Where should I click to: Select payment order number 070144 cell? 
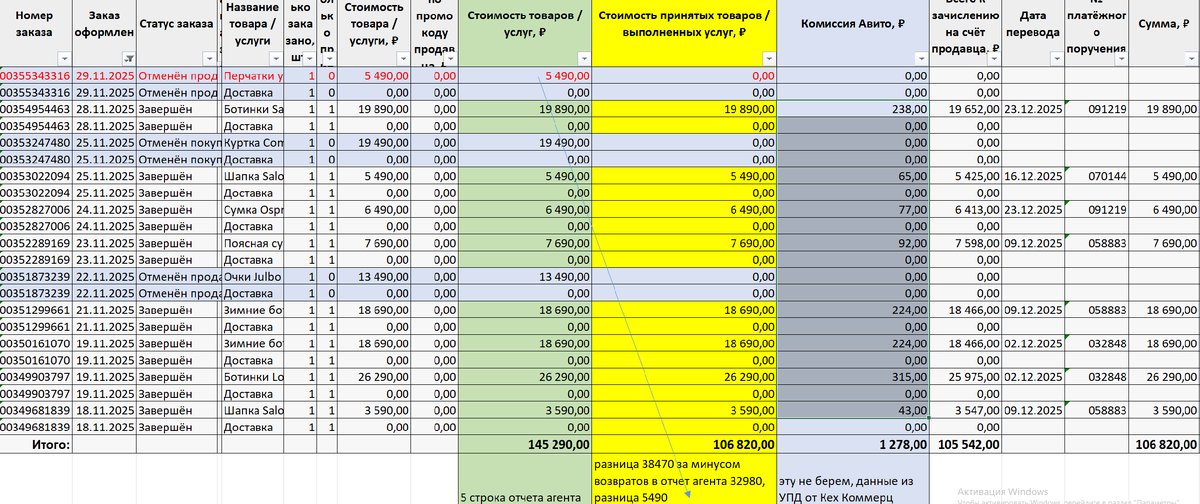(x=1098, y=177)
